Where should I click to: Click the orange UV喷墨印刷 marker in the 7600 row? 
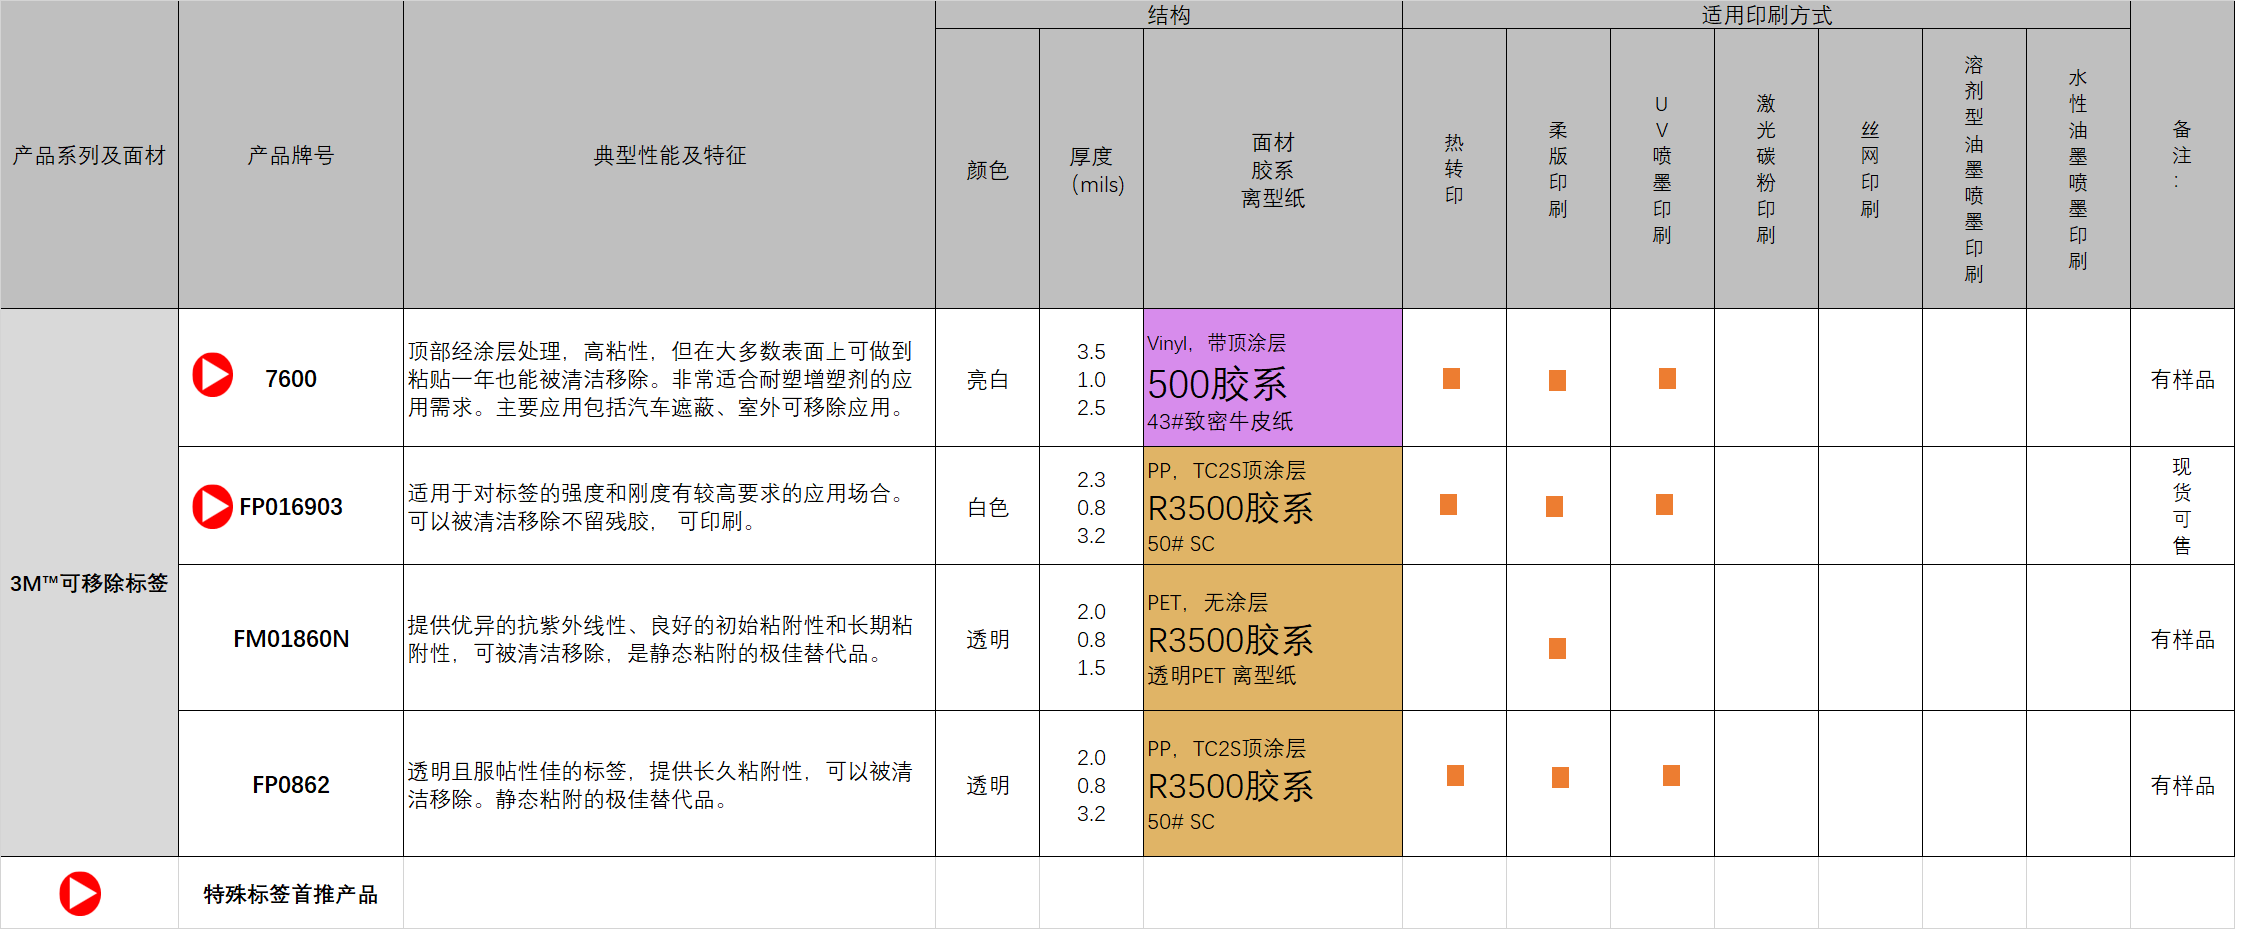tap(1667, 378)
